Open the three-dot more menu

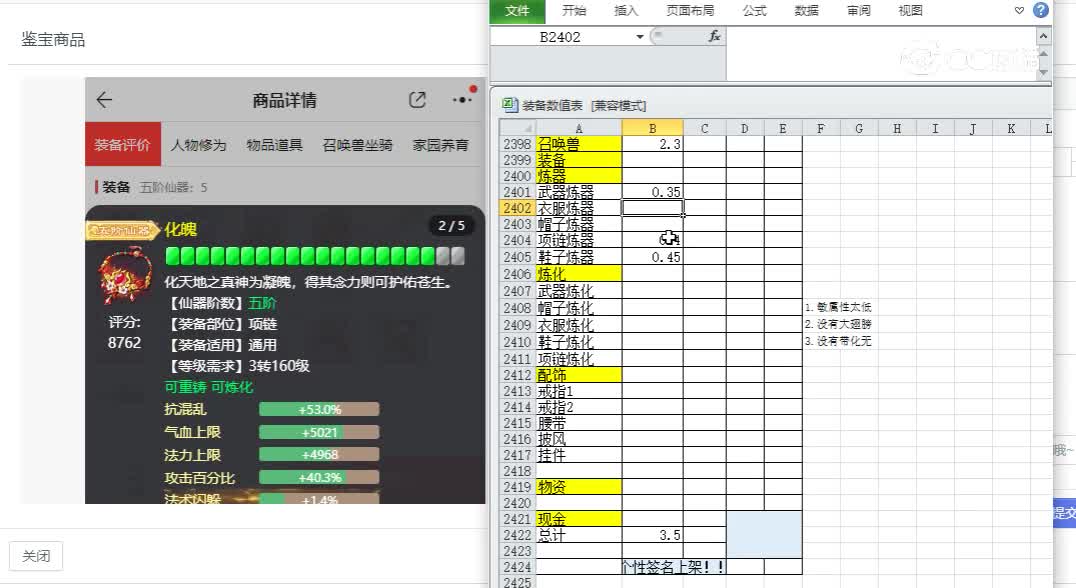[x=463, y=100]
